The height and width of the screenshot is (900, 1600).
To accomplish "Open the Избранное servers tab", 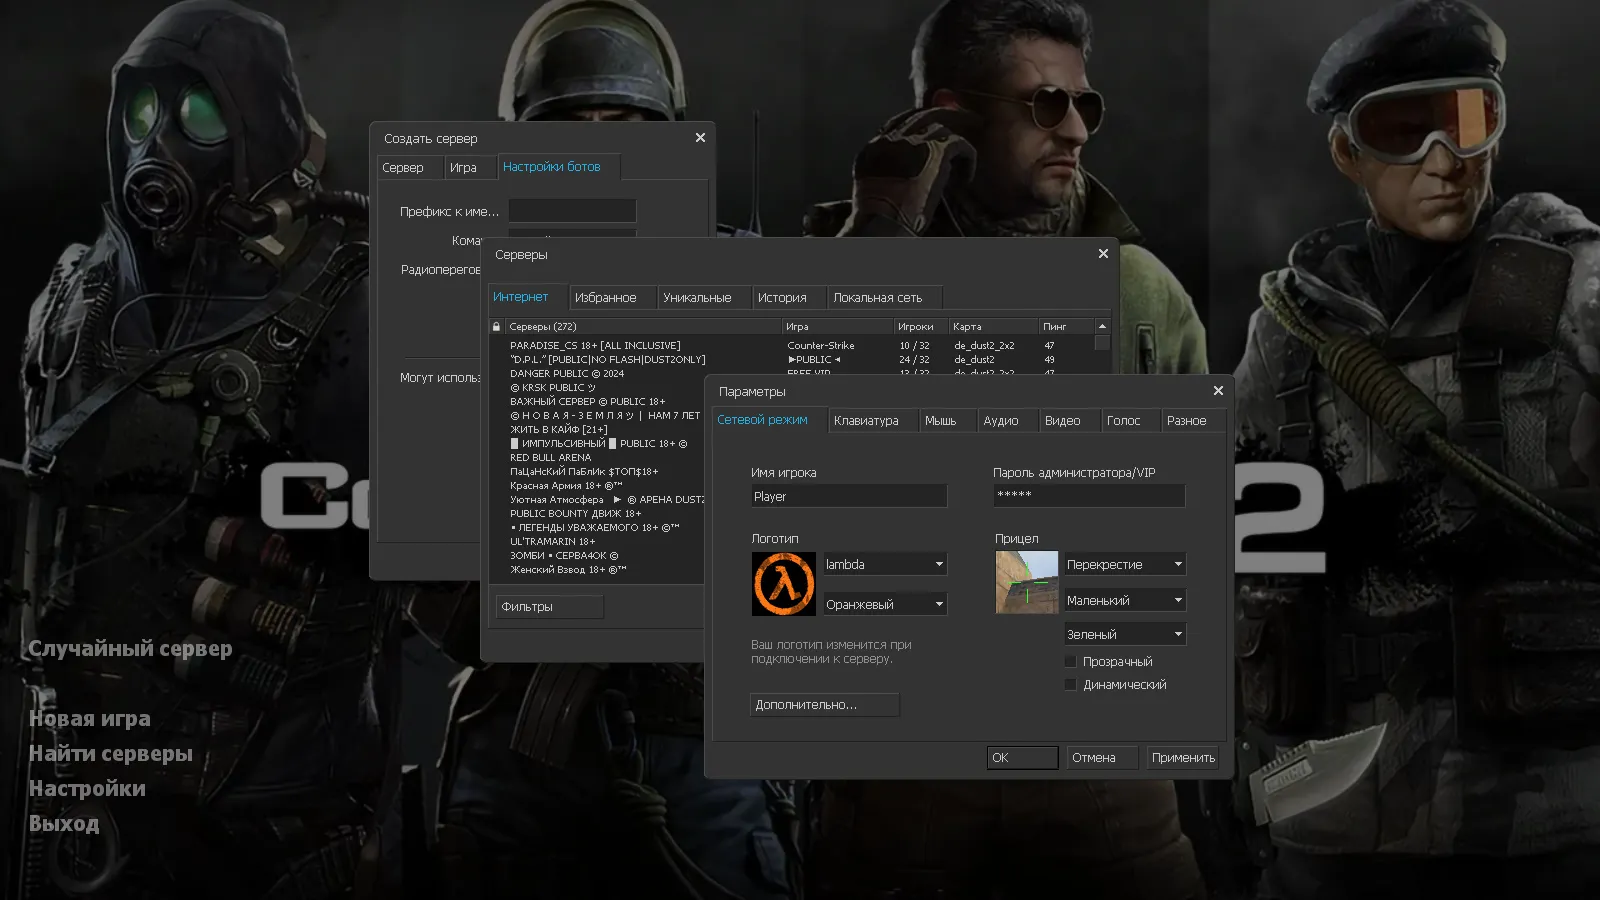I will coord(605,298).
